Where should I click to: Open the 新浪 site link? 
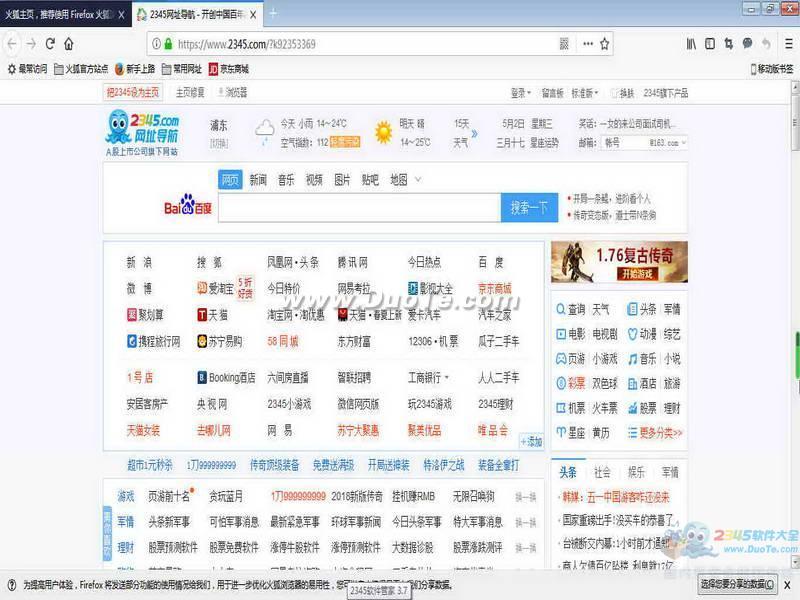139,263
